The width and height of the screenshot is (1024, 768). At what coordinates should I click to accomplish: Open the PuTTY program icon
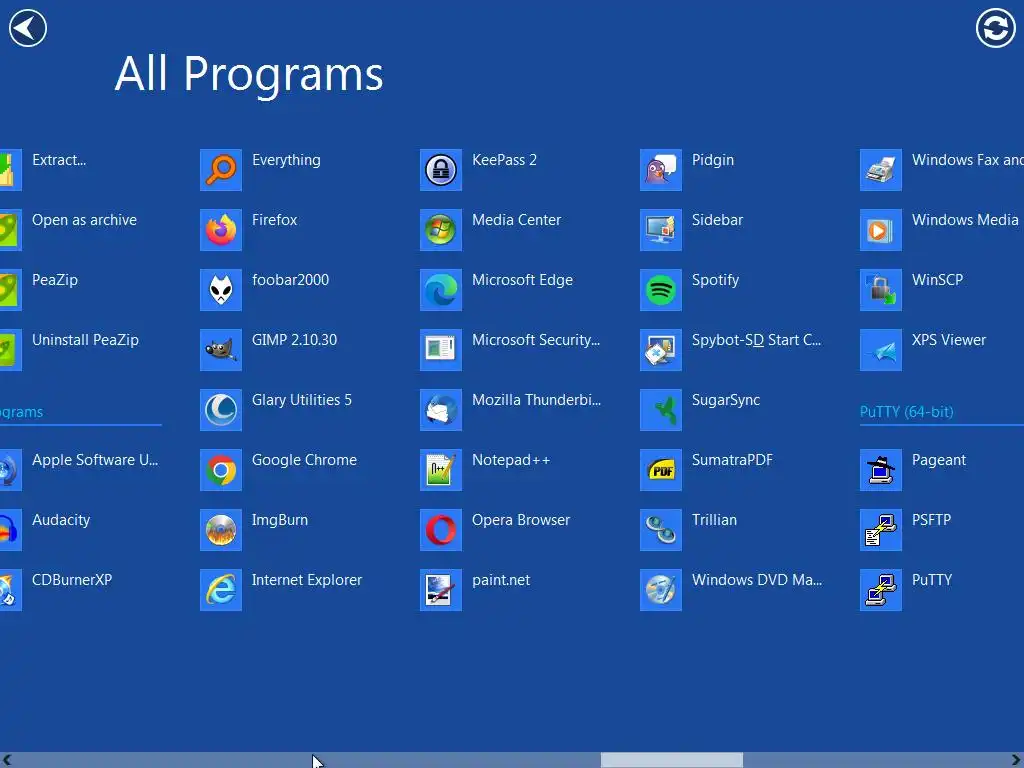point(881,590)
